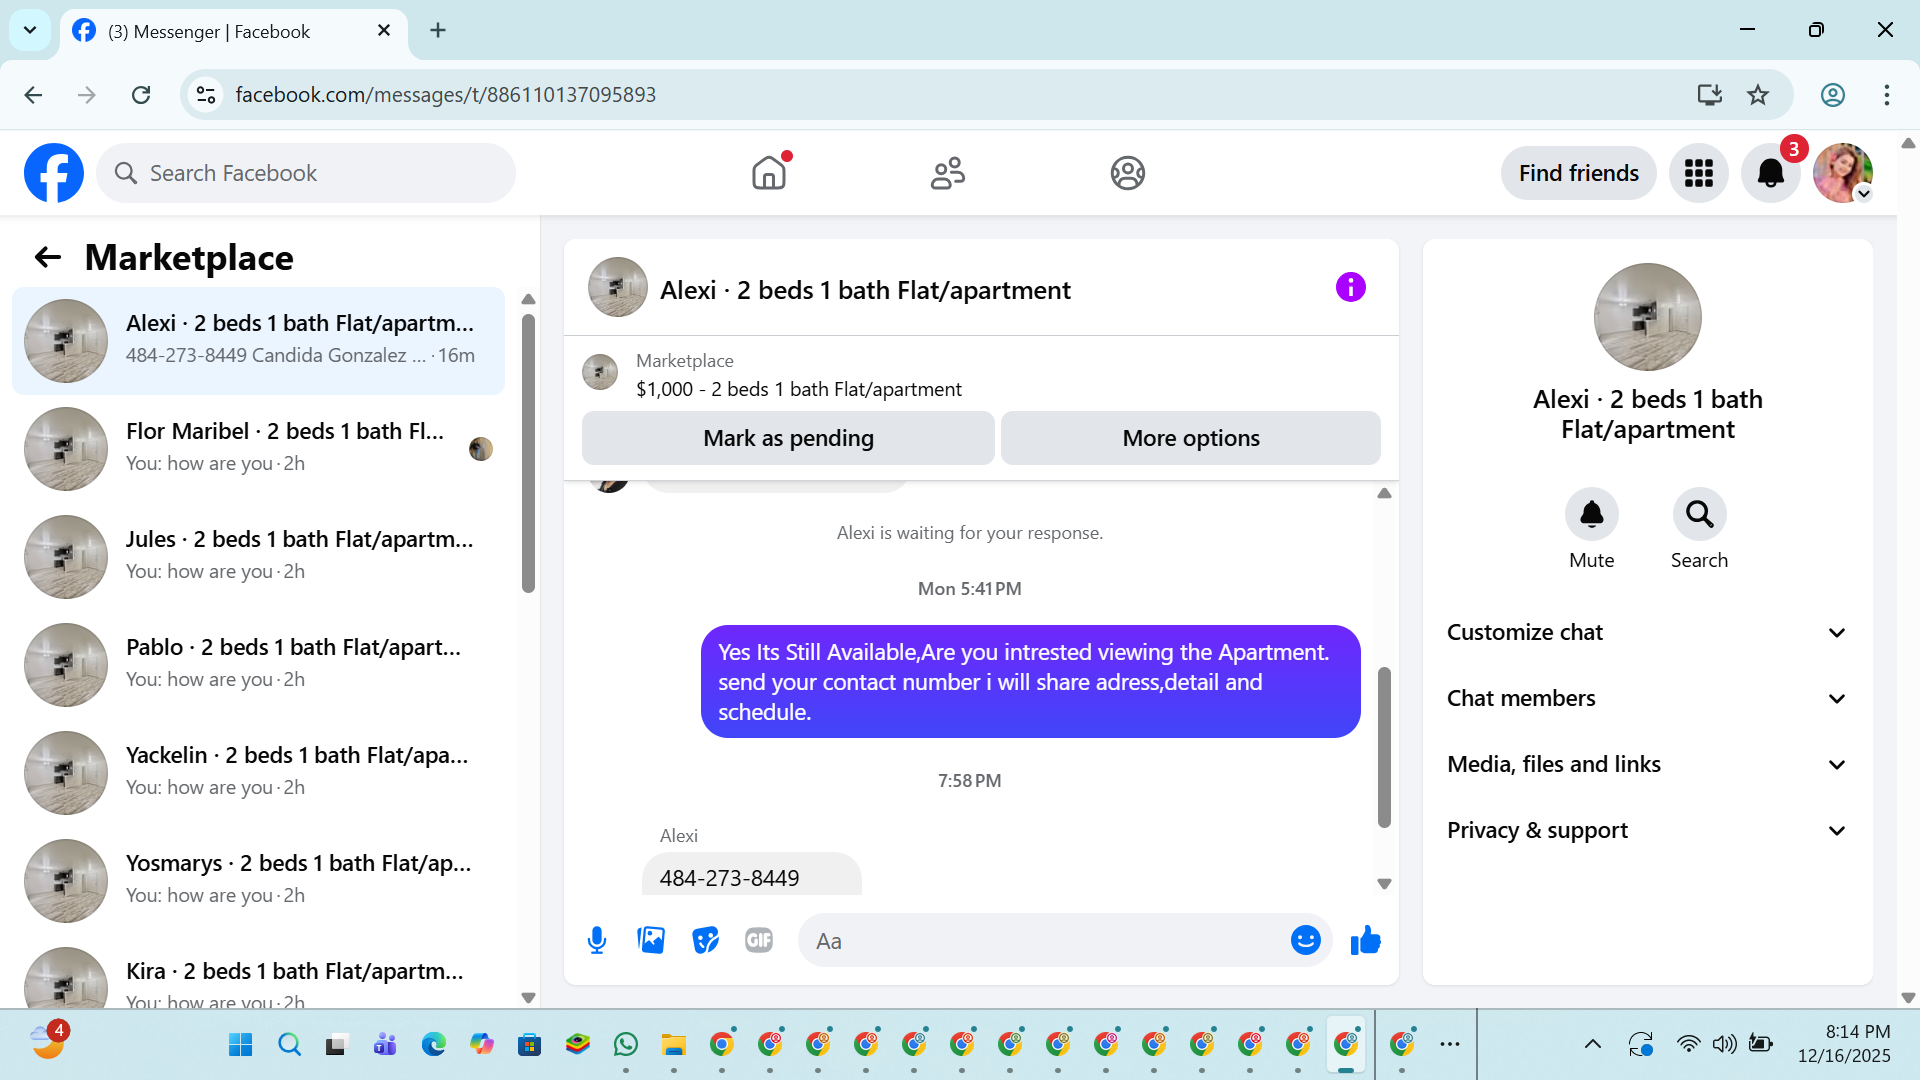This screenshot has height=1080, width=1920.
Task: Open the Facebook menu grid icon
Action: pyautogui.click(x=1698, y=173)
